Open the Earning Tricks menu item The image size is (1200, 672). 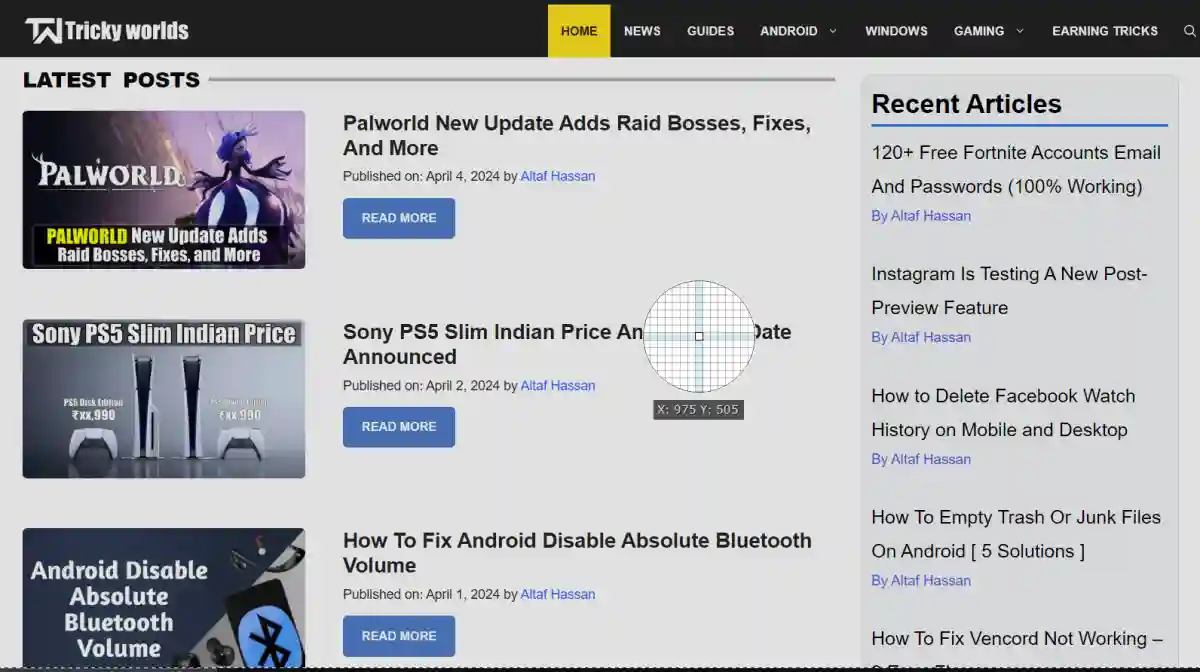click(x=1104, y=31)
